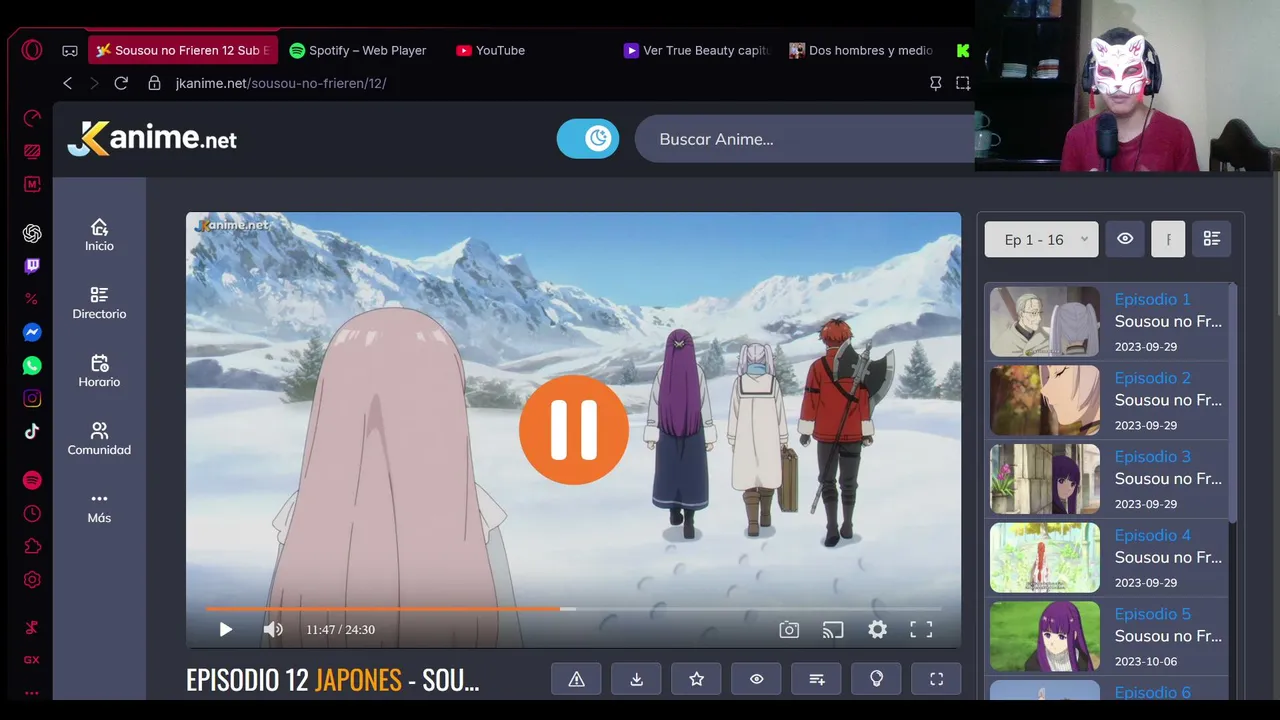Go back to the previous page
This screenshot has width=1280, height=720.
pos(68,83)
